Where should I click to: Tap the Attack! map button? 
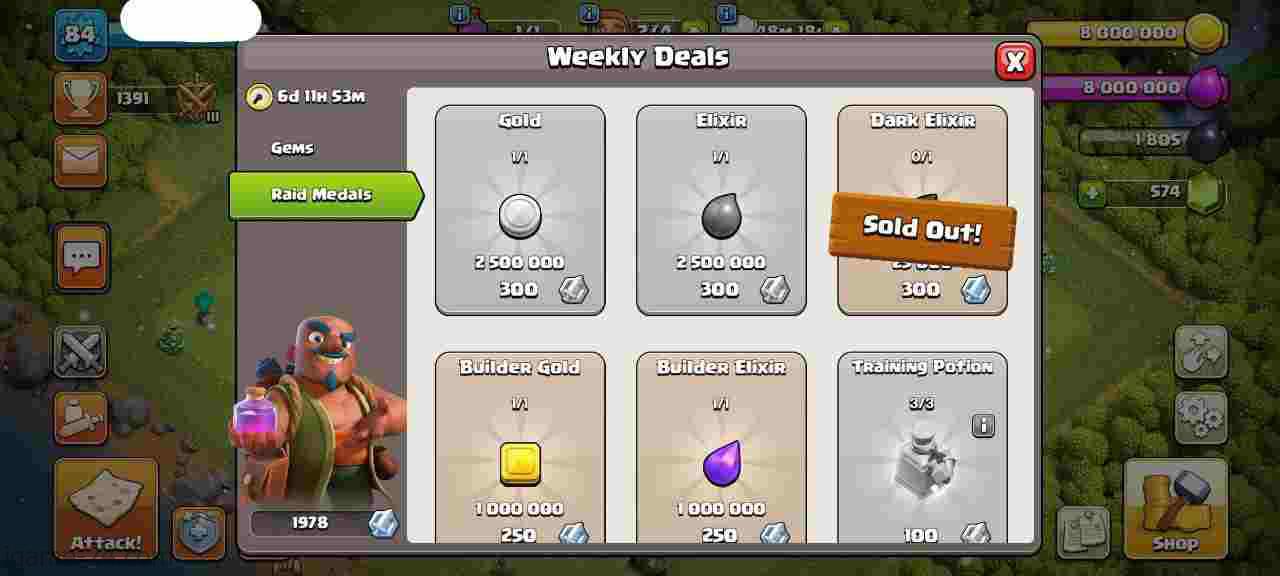coord(106,508)
